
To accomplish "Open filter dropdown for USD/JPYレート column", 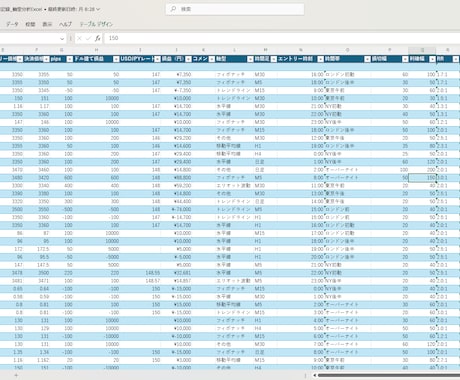I will (157, 59).
